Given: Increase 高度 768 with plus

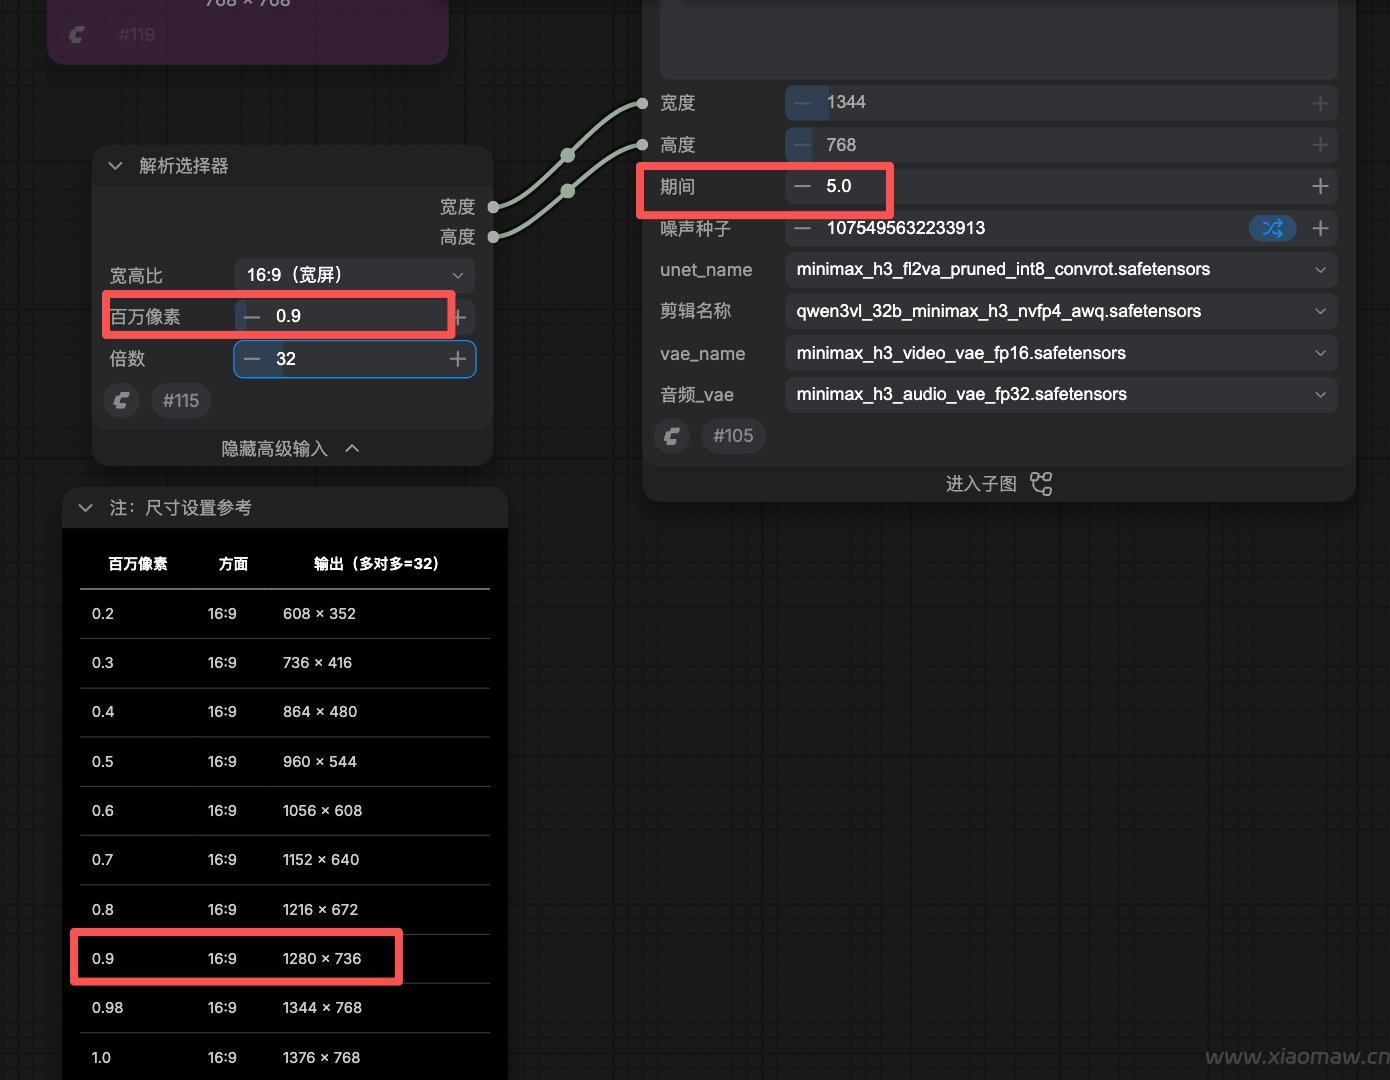Looking at the screenshot, I should (x=1320, y=145).
